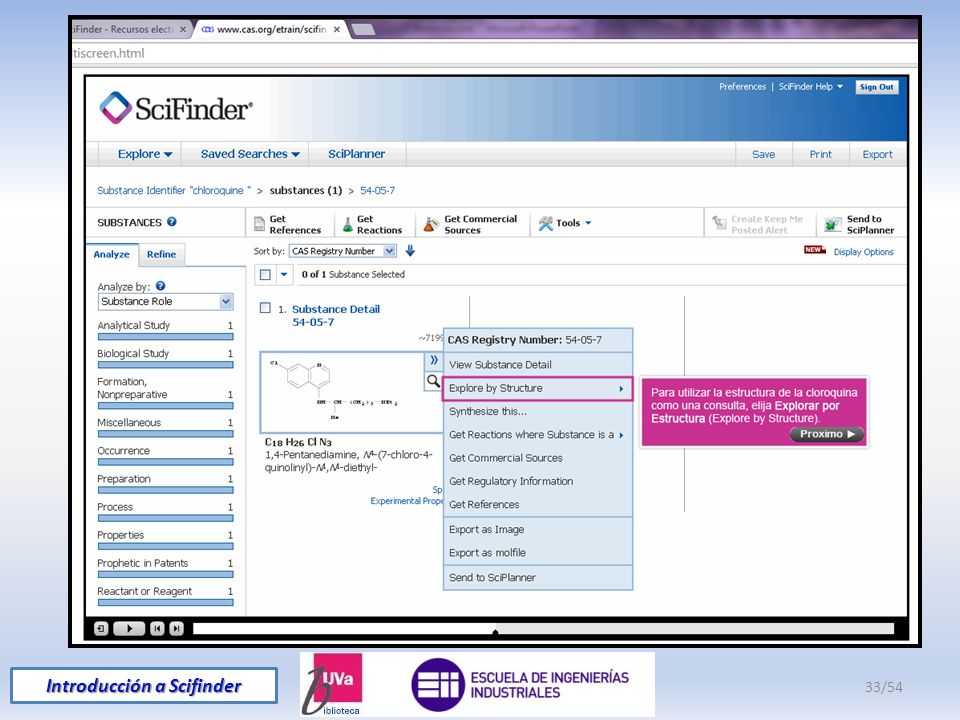Switch to the Refine tab
960x720 pixels.
pyautogui.click(x=161, y=254)
